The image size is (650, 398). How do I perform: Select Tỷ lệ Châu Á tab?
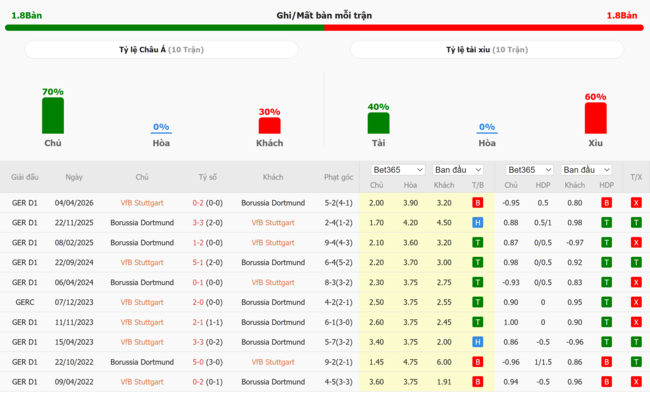161,50
